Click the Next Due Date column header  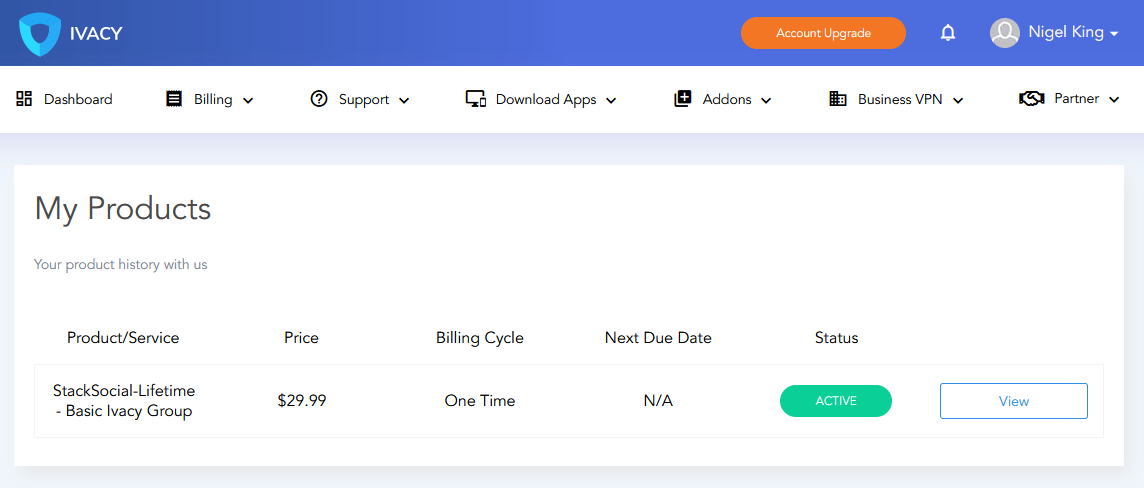click(x=658, y=338)
